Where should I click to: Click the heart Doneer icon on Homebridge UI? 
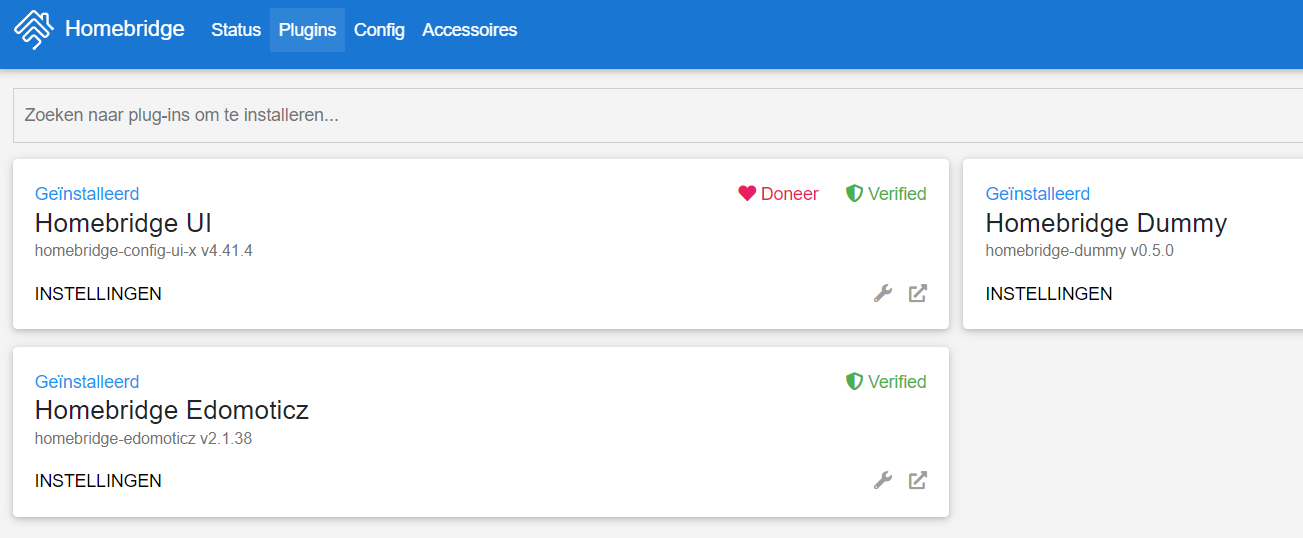coord(747,193)
